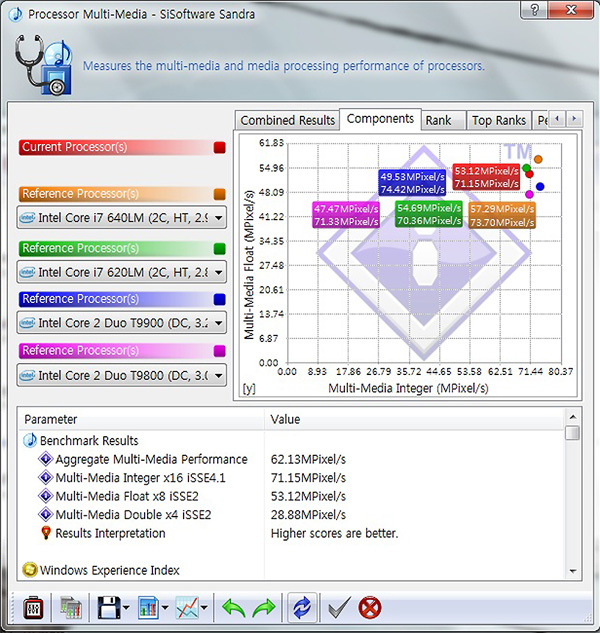Viewport: 600px width, 633px height.
Task: Switch to the Combined Results tab
Action: click(x=287, y=120)
